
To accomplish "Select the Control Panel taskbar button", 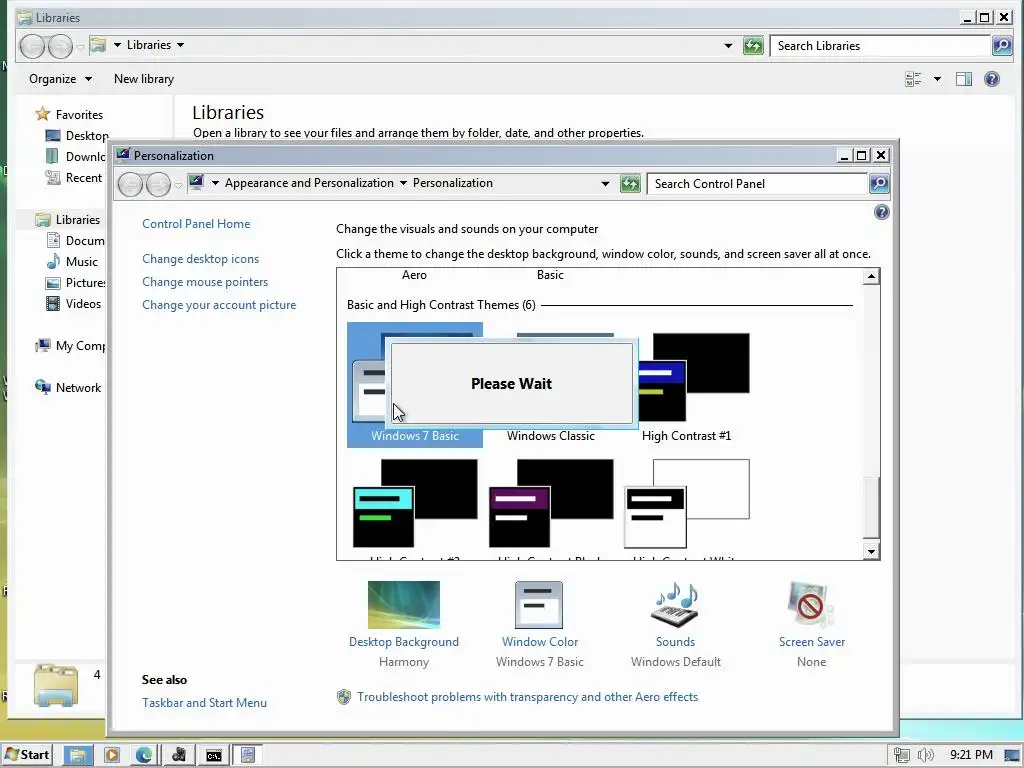I will pyautogui.click(x=248, y=755).
